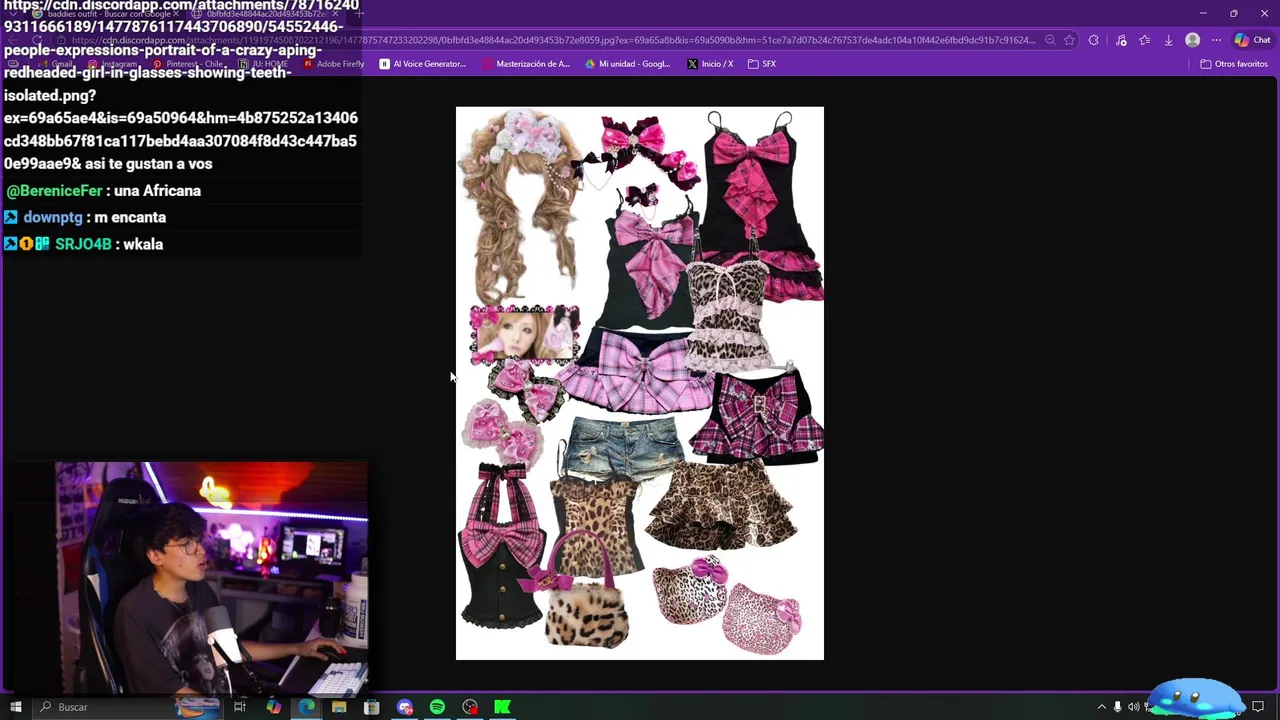Open Mi unidad - Google bookmark

(627, 64)
